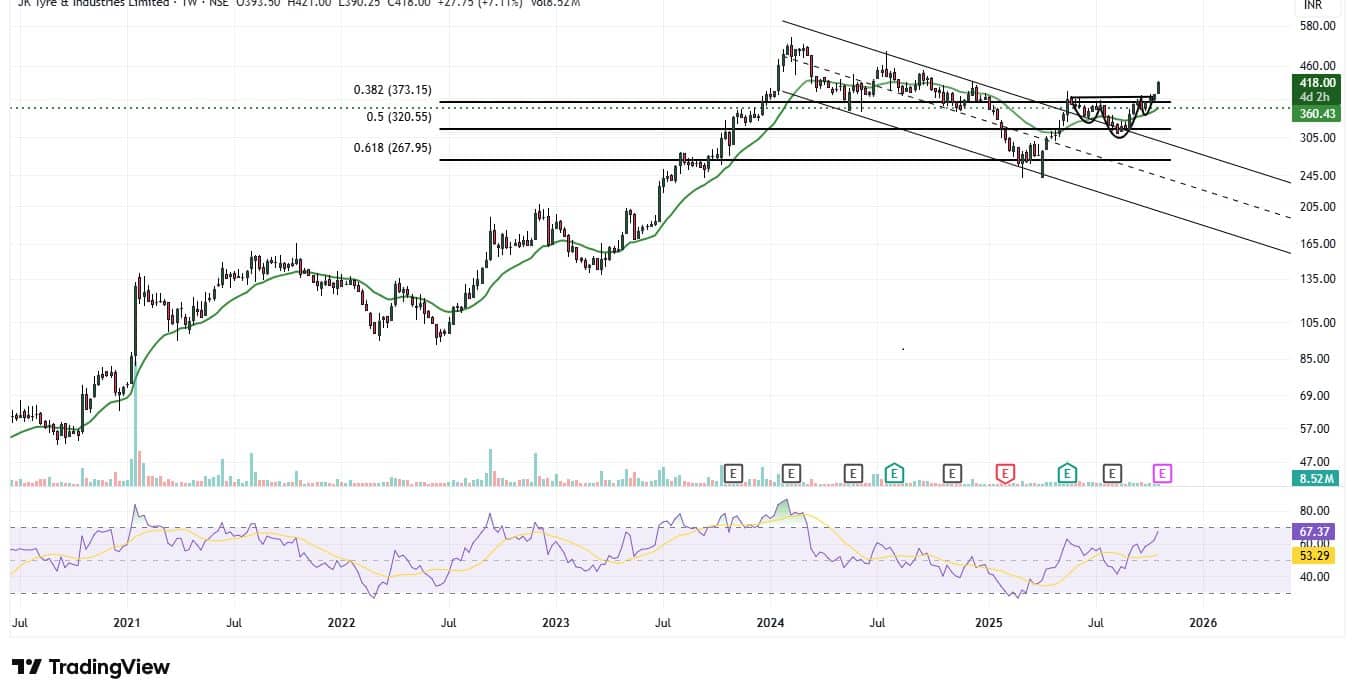Click the green E marker right of red one
The width and height of the screenshot is (1355, 697).
point(1067,472)
